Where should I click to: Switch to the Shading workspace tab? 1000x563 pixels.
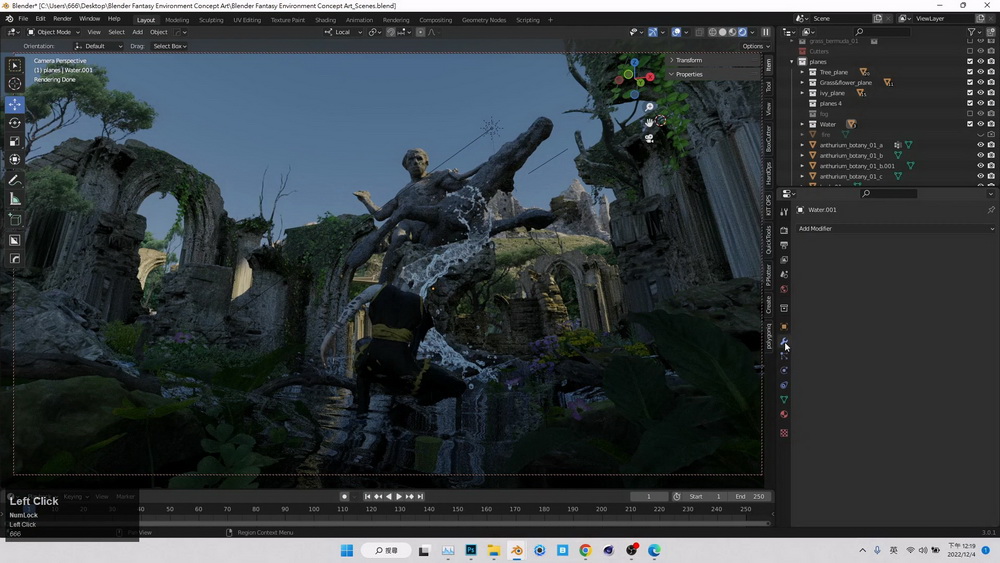click(325, 20)
